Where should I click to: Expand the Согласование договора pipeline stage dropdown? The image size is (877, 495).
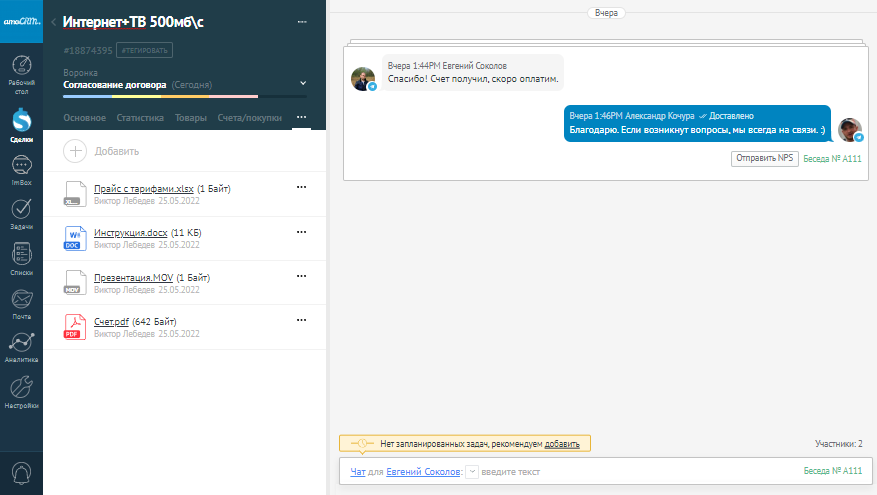tap(303, 83)
